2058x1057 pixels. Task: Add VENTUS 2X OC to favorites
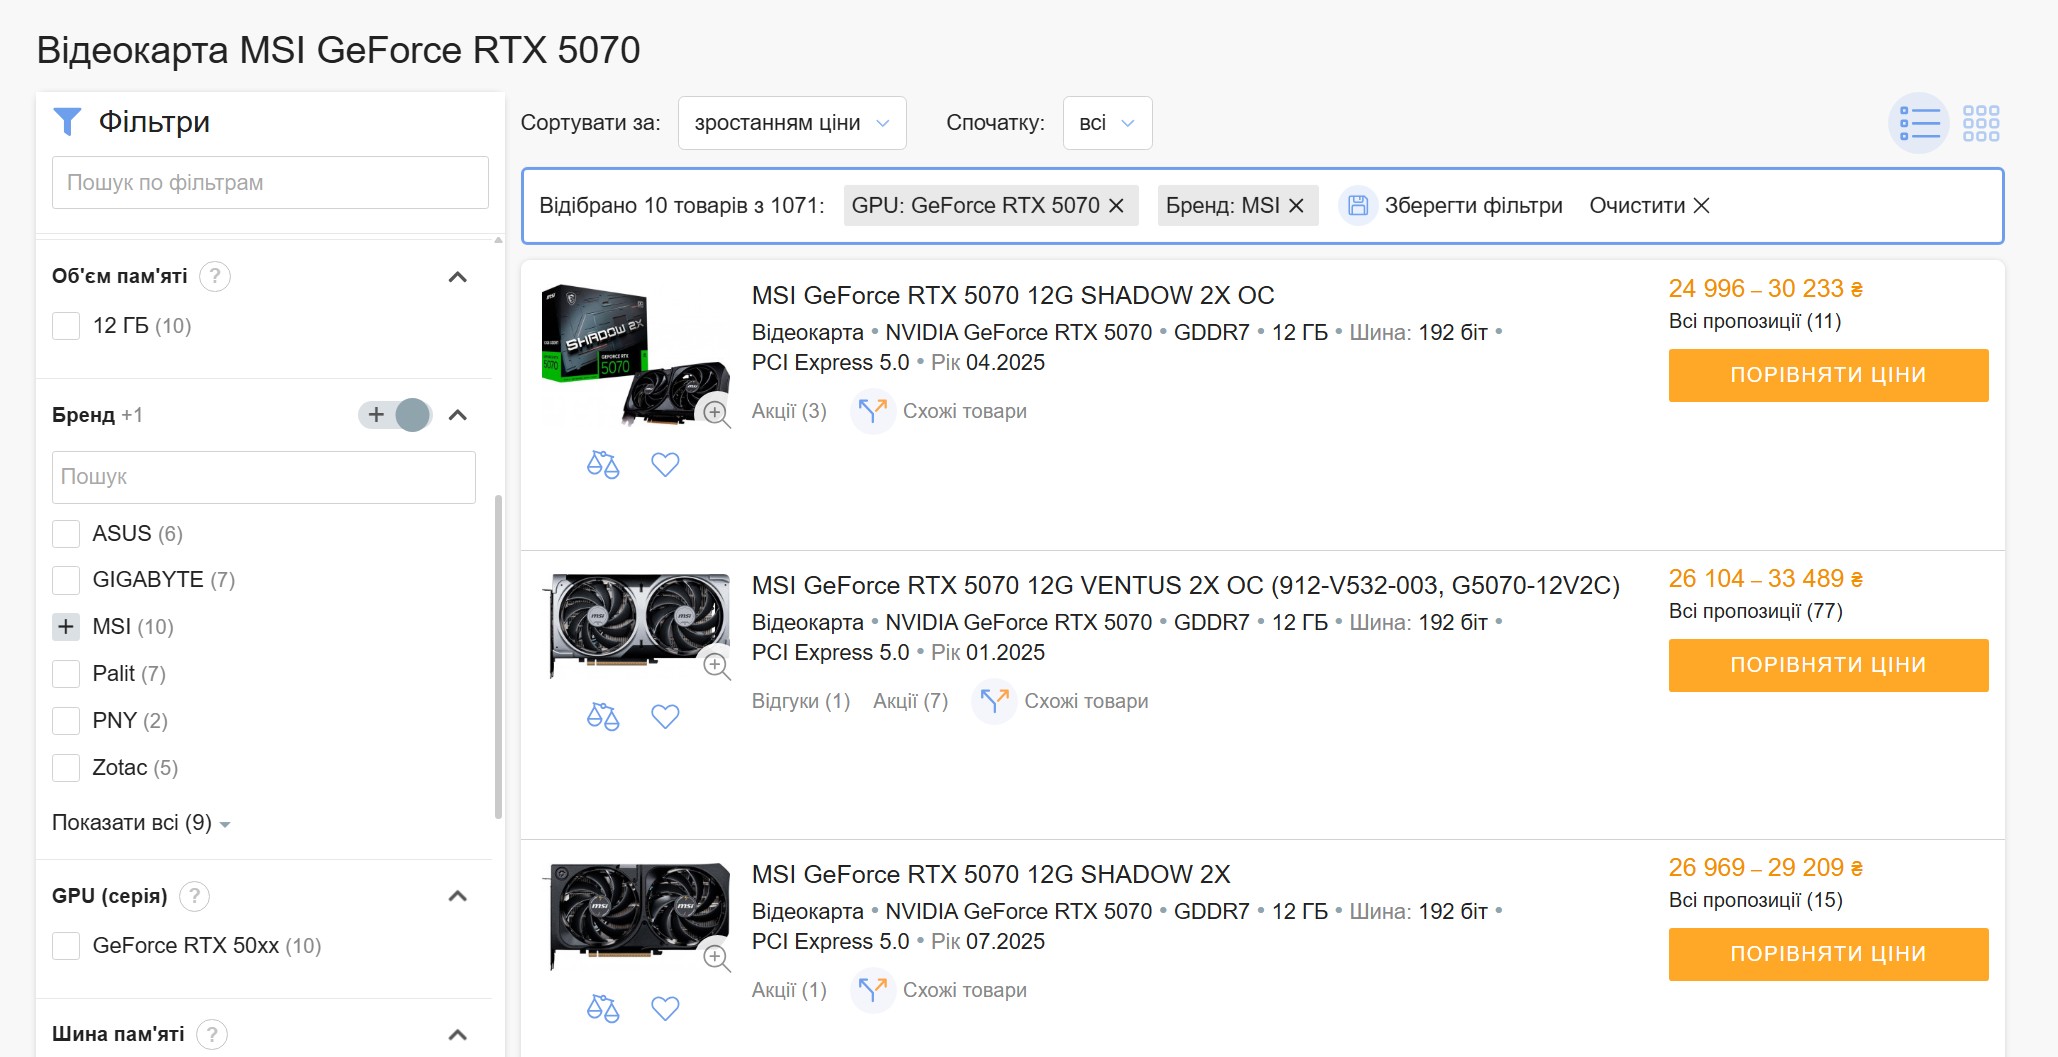point(665,717)
